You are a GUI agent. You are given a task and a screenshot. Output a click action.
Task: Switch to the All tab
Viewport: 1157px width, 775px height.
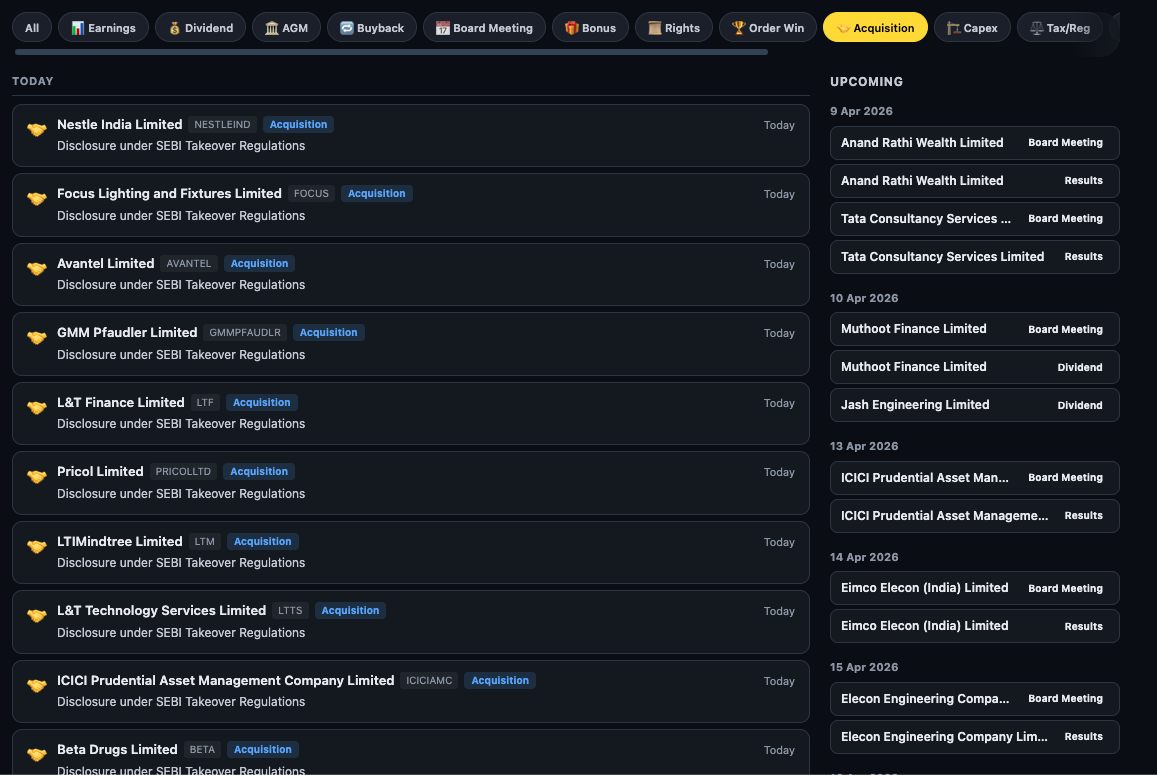click(x=31, y=27)
